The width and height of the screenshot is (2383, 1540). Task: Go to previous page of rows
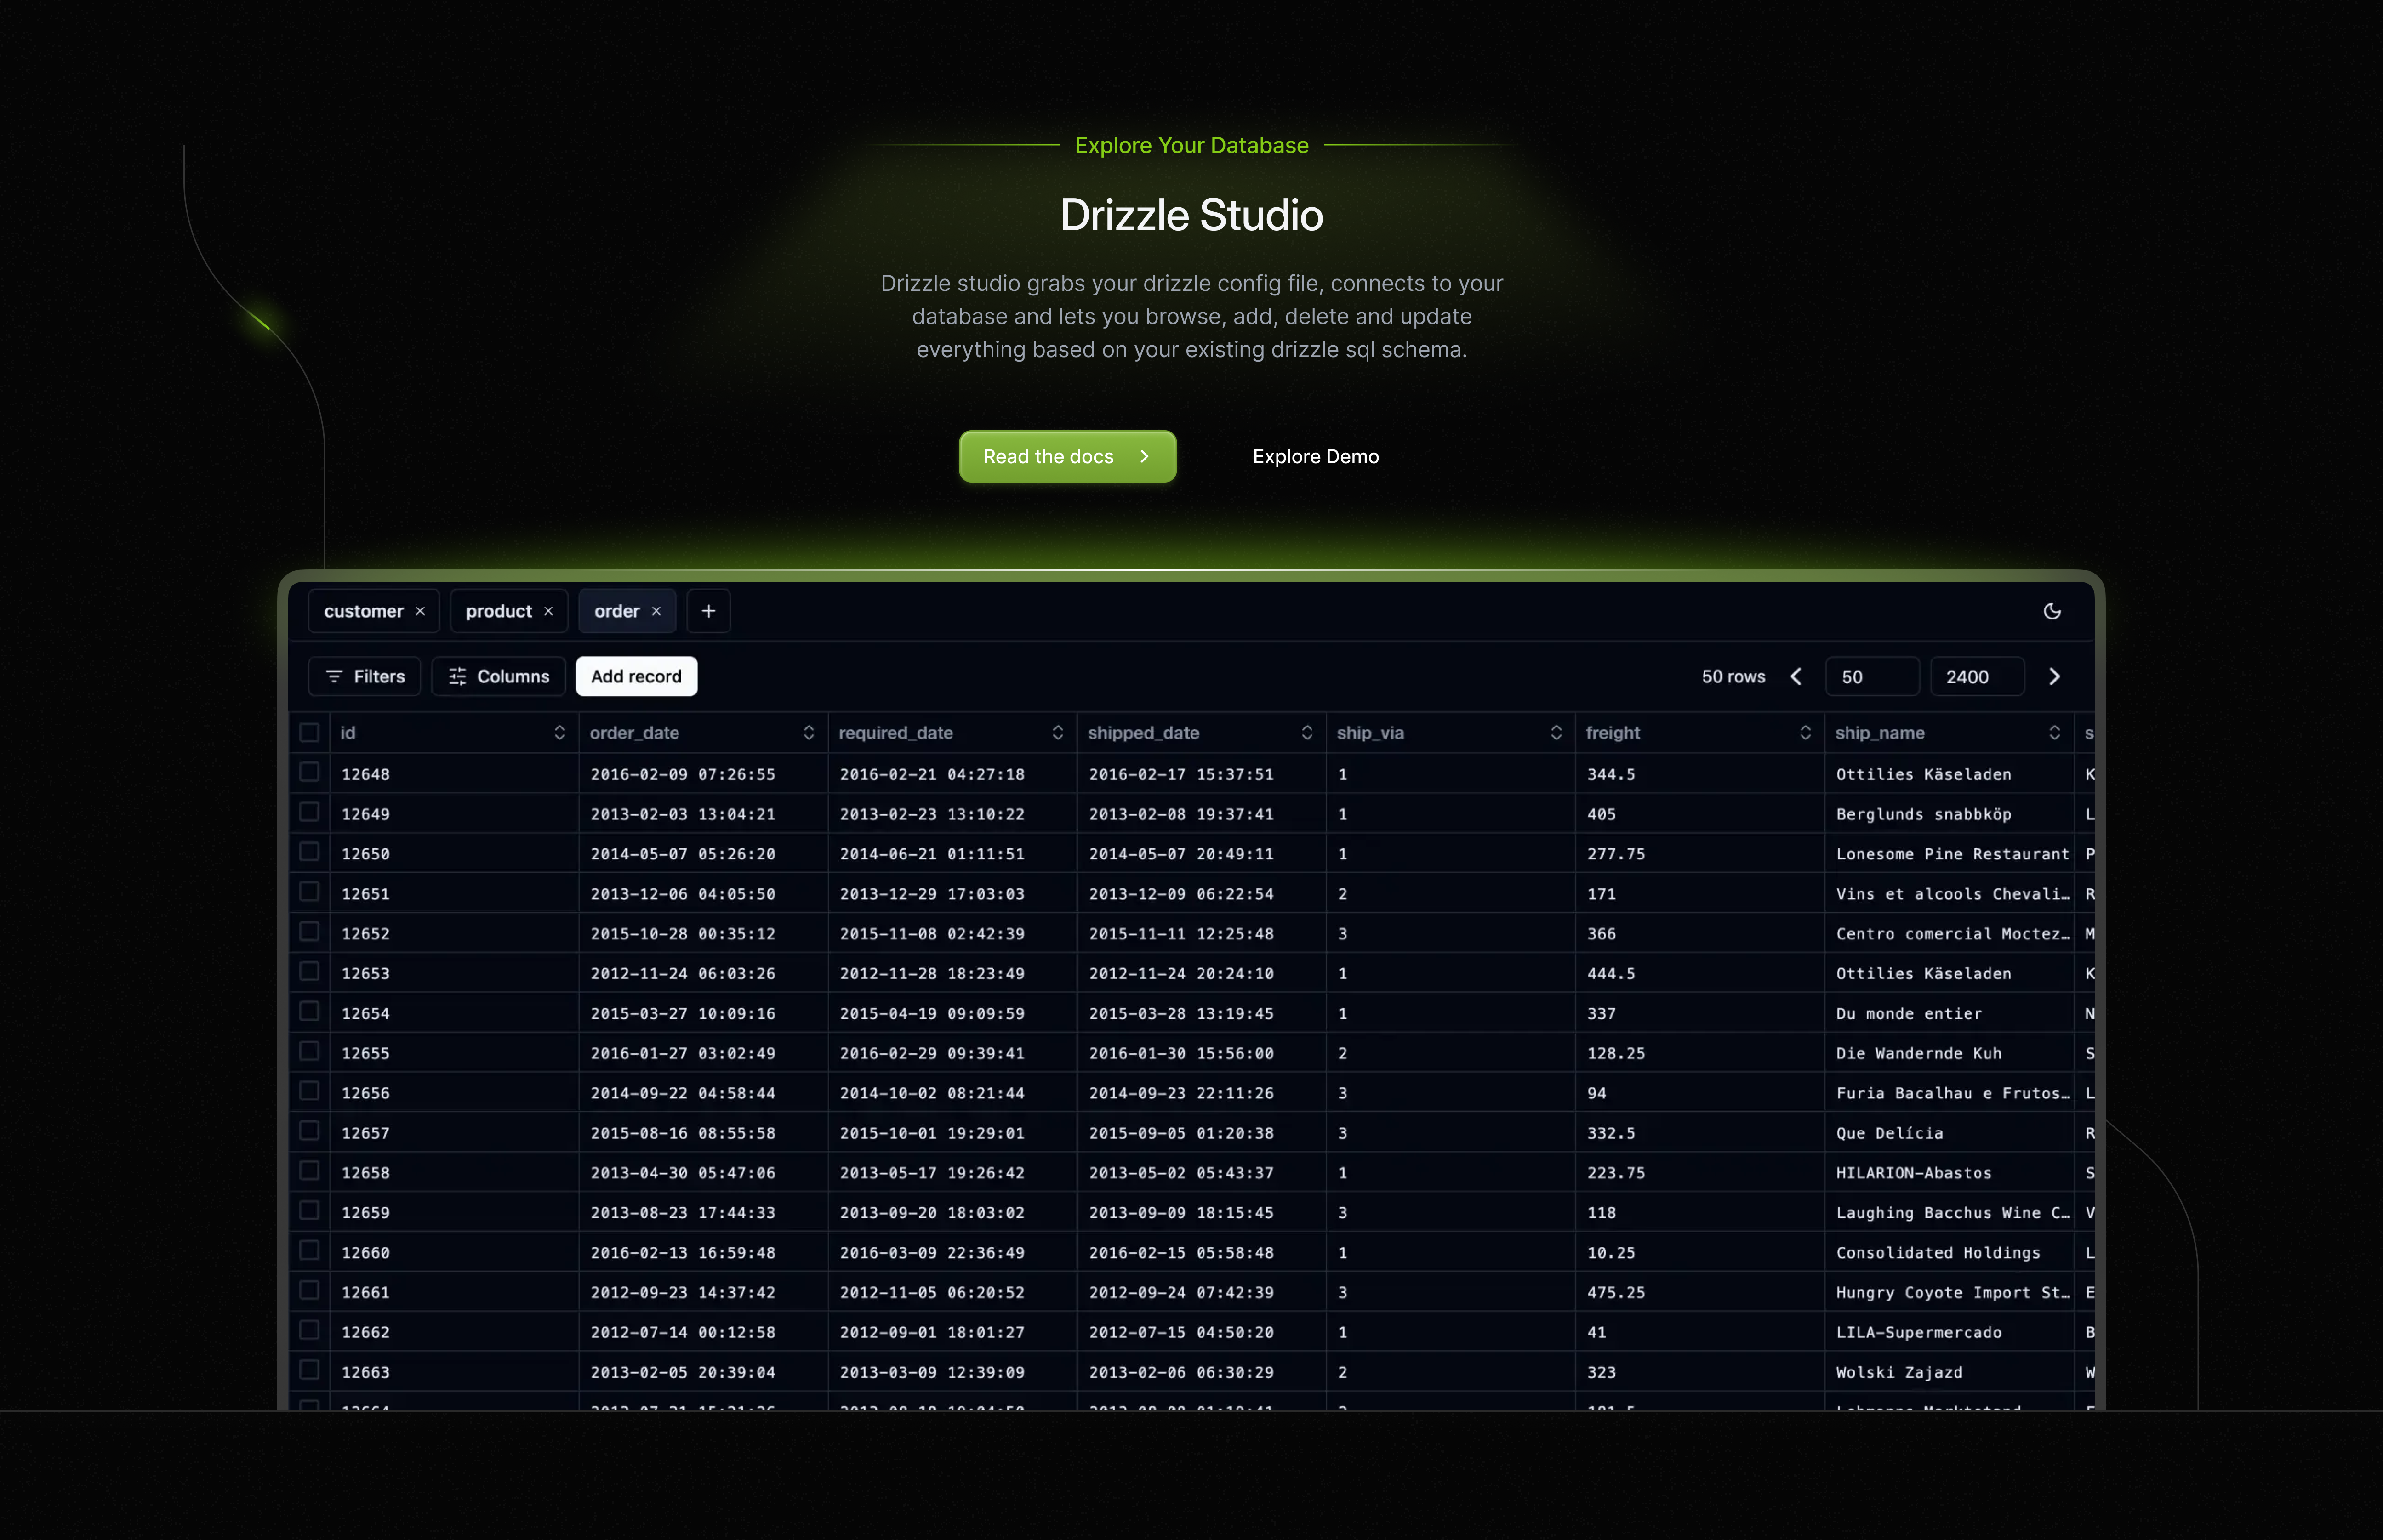pos(1796,677)
